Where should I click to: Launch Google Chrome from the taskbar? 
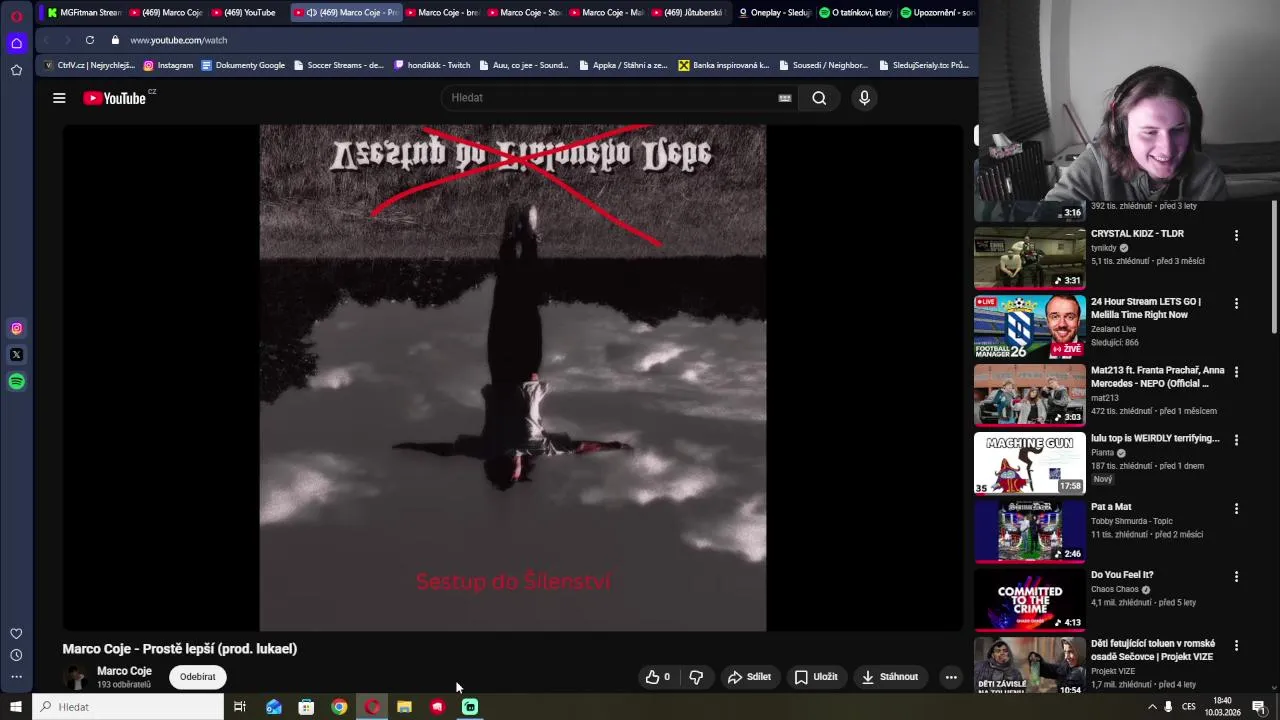point(339,707)
